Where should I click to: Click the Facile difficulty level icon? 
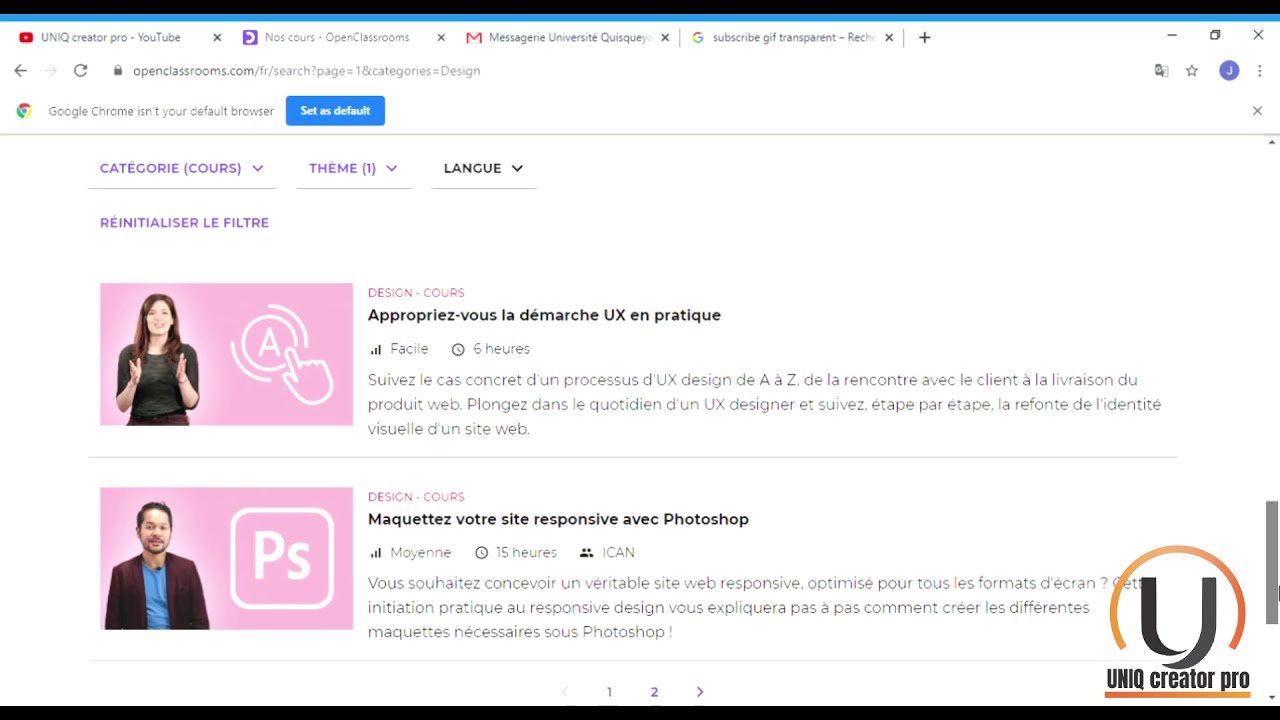tap(376, 349)
